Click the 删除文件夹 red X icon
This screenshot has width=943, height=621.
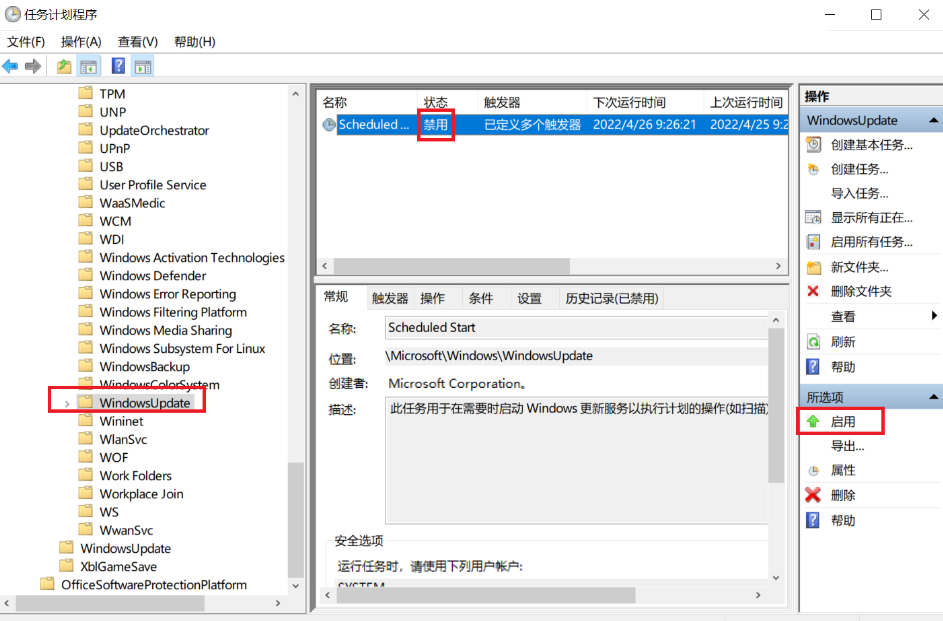[x=814, y=291]
